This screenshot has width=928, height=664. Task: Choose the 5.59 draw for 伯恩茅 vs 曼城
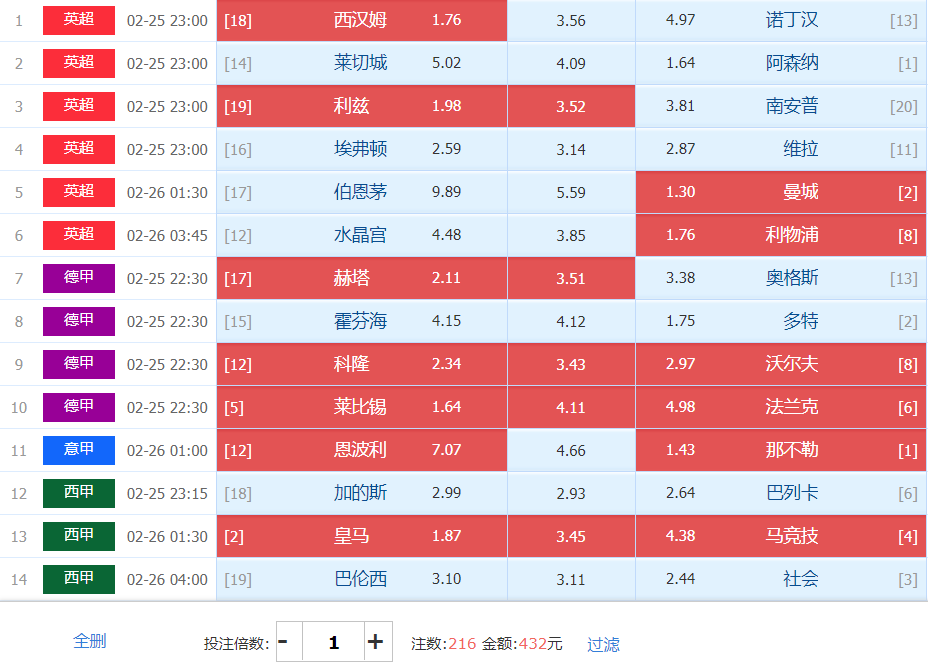pyautogui.click(x=571, y=192)
